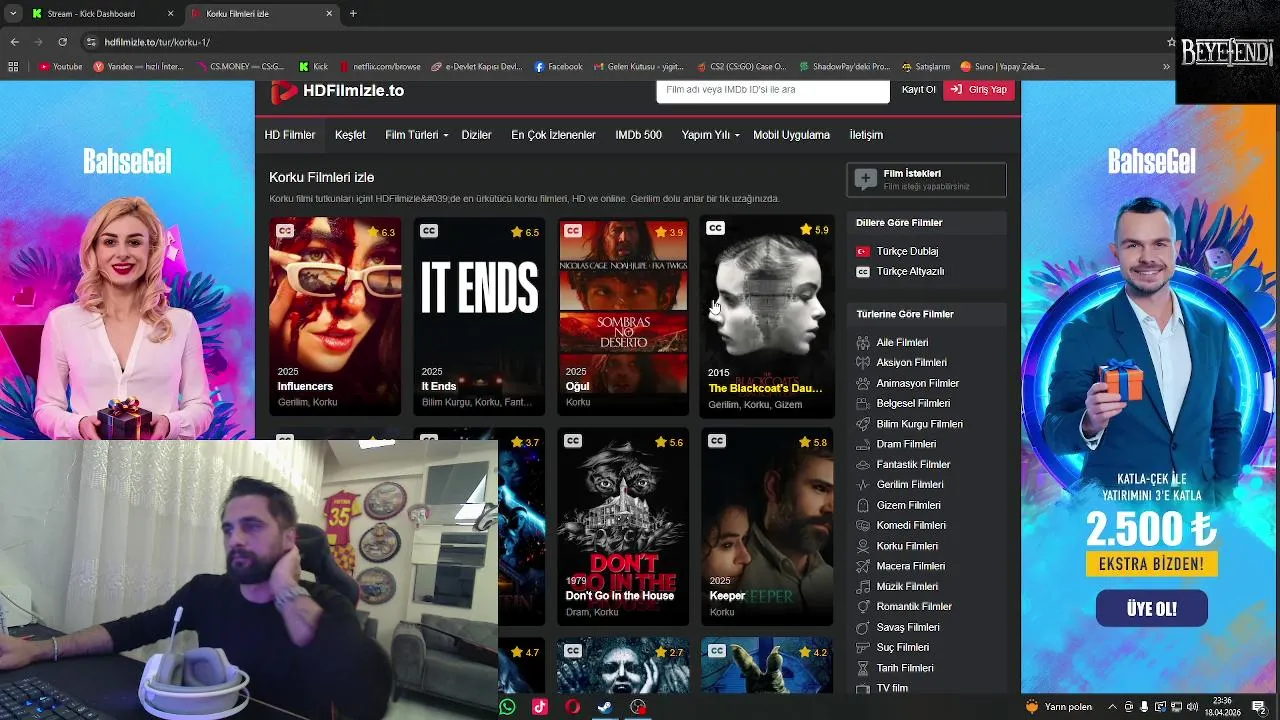This screenshot has width=1280, height=720.
Task: Select the Aksiyon Filmleri genre icon
Action: [863, 363]
